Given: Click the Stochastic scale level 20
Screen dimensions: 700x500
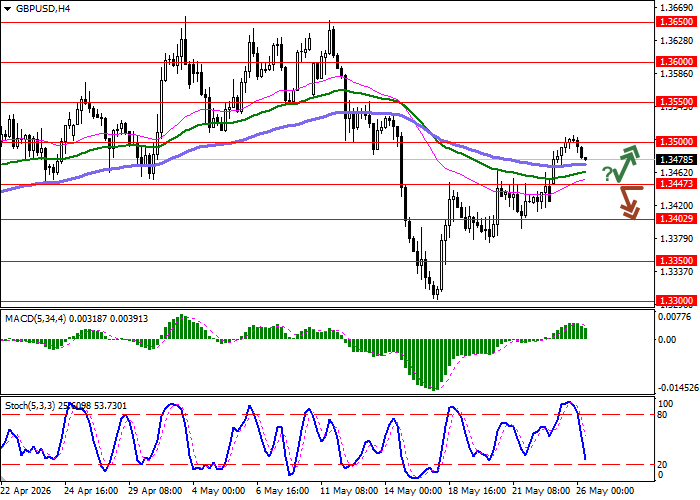Looking at the screenshot, I should click(662, 465).
